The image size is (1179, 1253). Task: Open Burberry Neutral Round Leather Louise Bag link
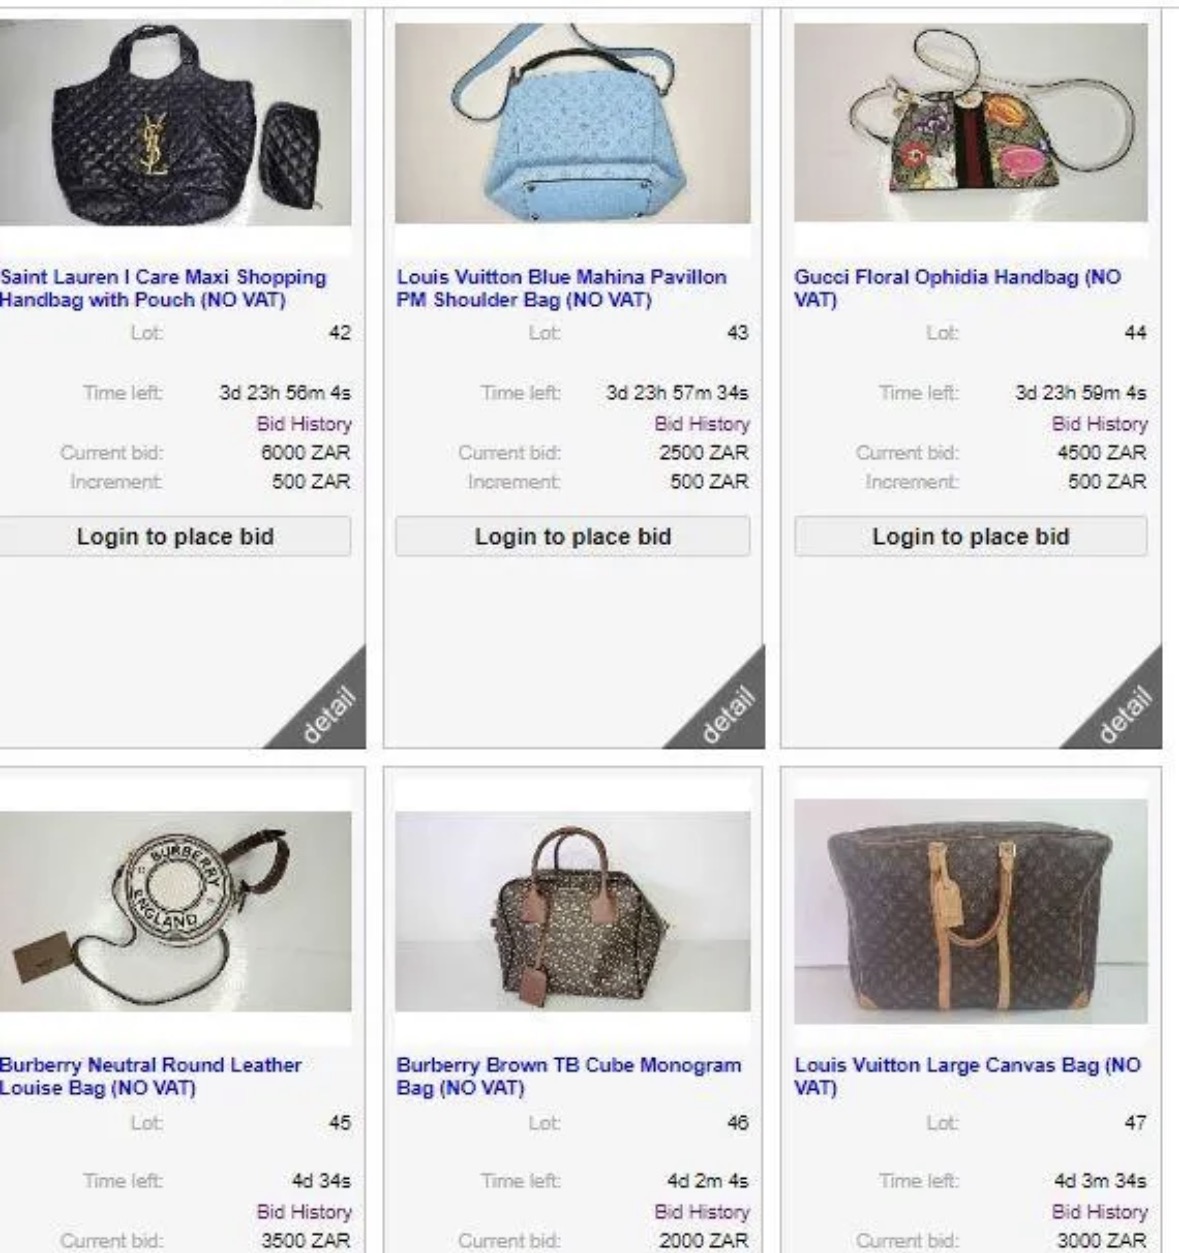[151, 1076]
